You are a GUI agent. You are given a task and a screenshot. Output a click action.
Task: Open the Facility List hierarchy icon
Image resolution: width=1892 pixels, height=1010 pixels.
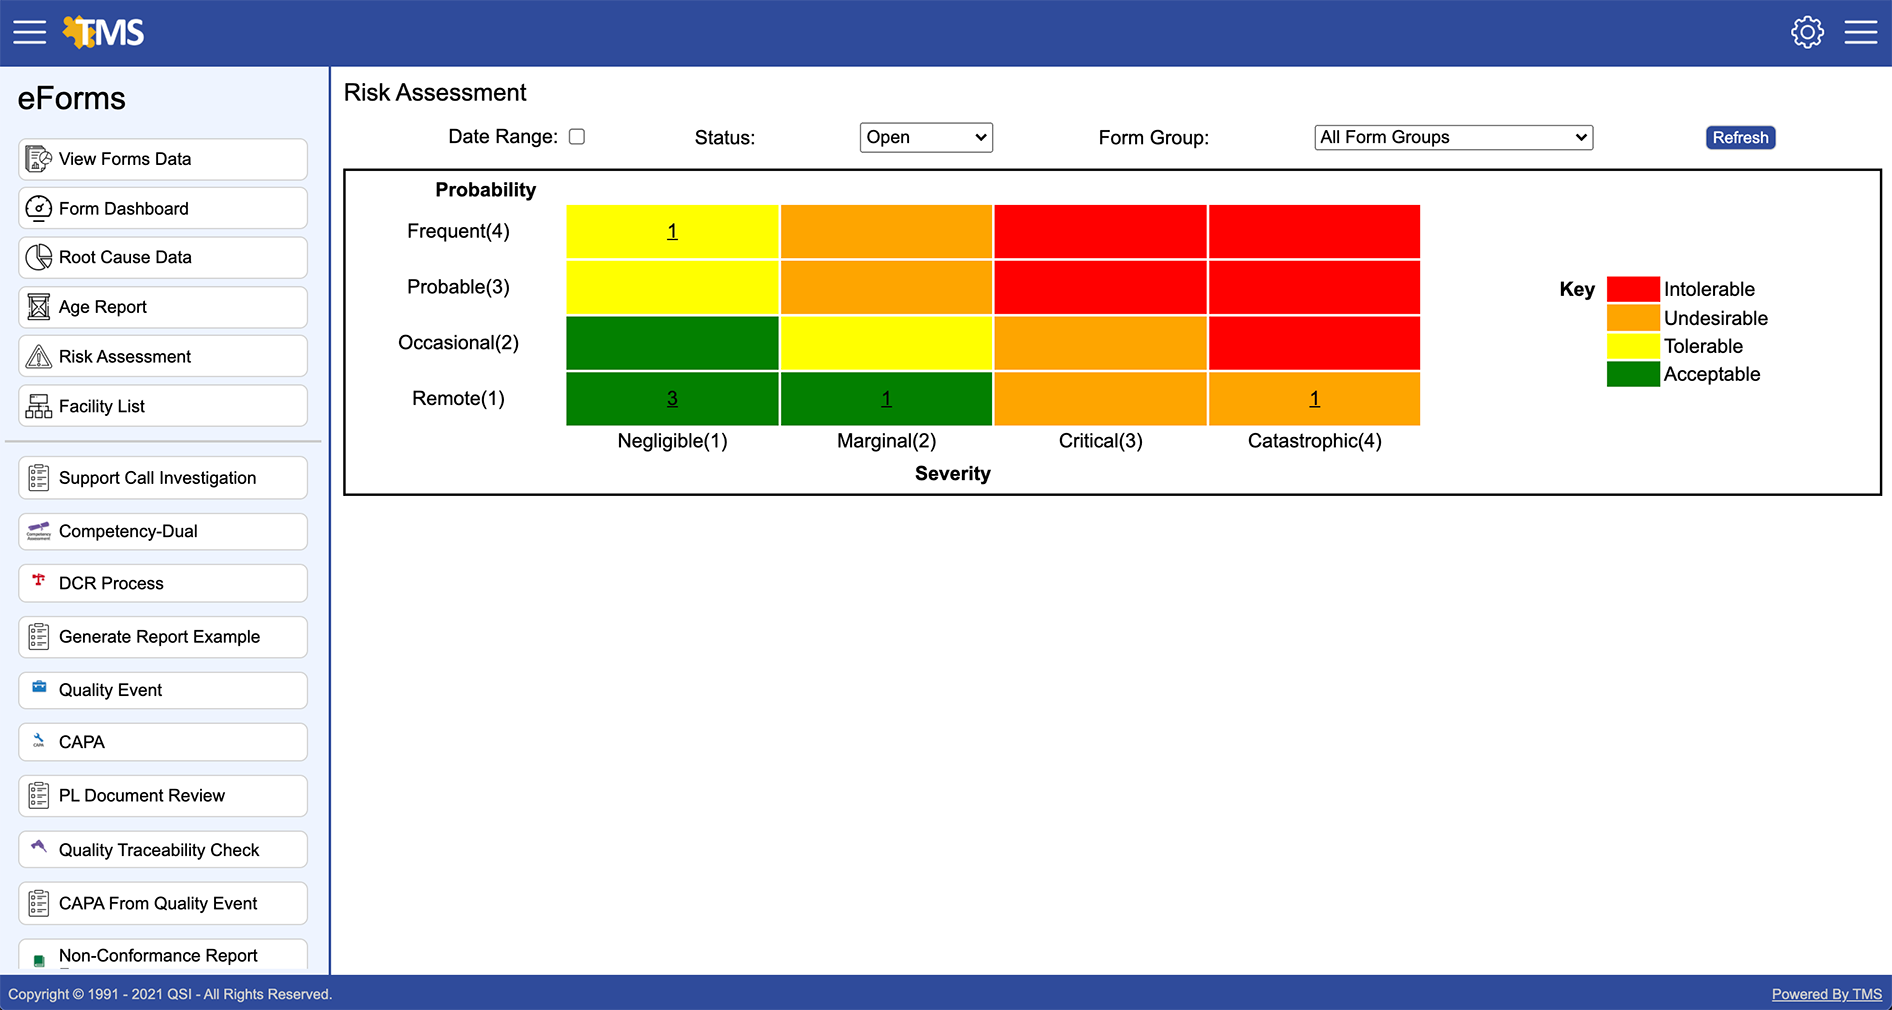(x=38, y=406)
